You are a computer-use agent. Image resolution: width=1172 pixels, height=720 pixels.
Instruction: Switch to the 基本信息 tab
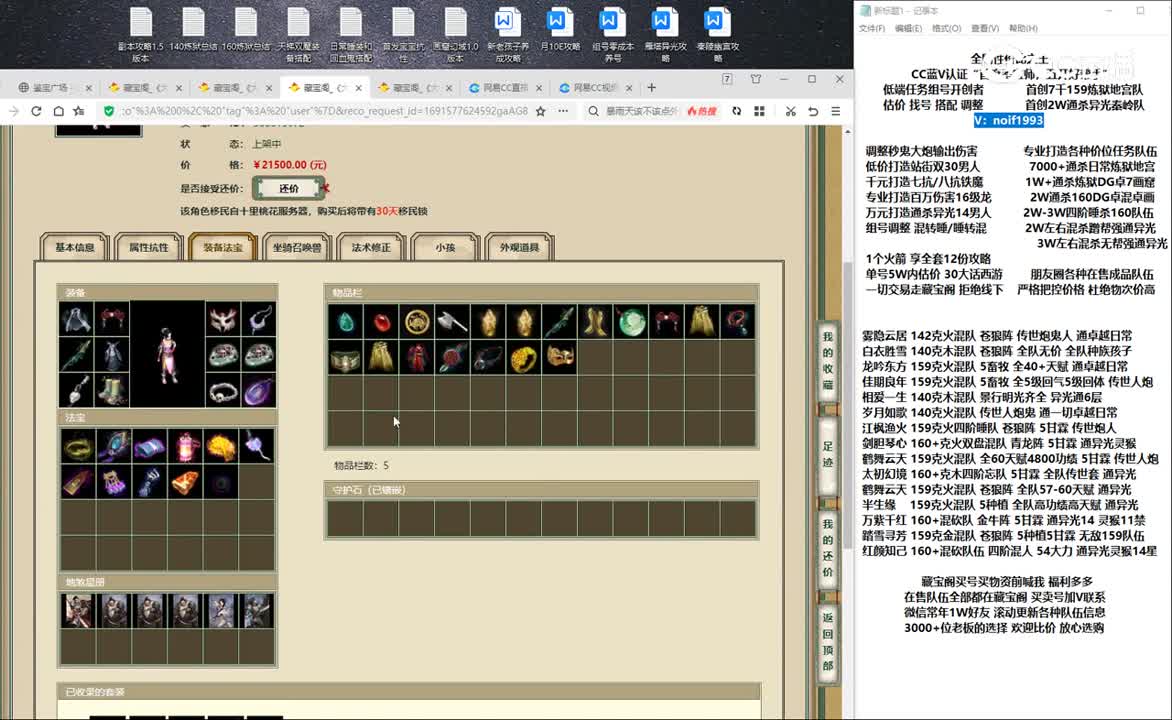click(x=75, y=247)
